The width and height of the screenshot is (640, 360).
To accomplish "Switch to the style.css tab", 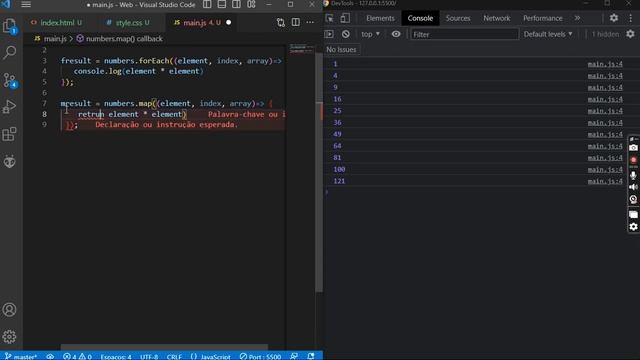I will (128, 22).
